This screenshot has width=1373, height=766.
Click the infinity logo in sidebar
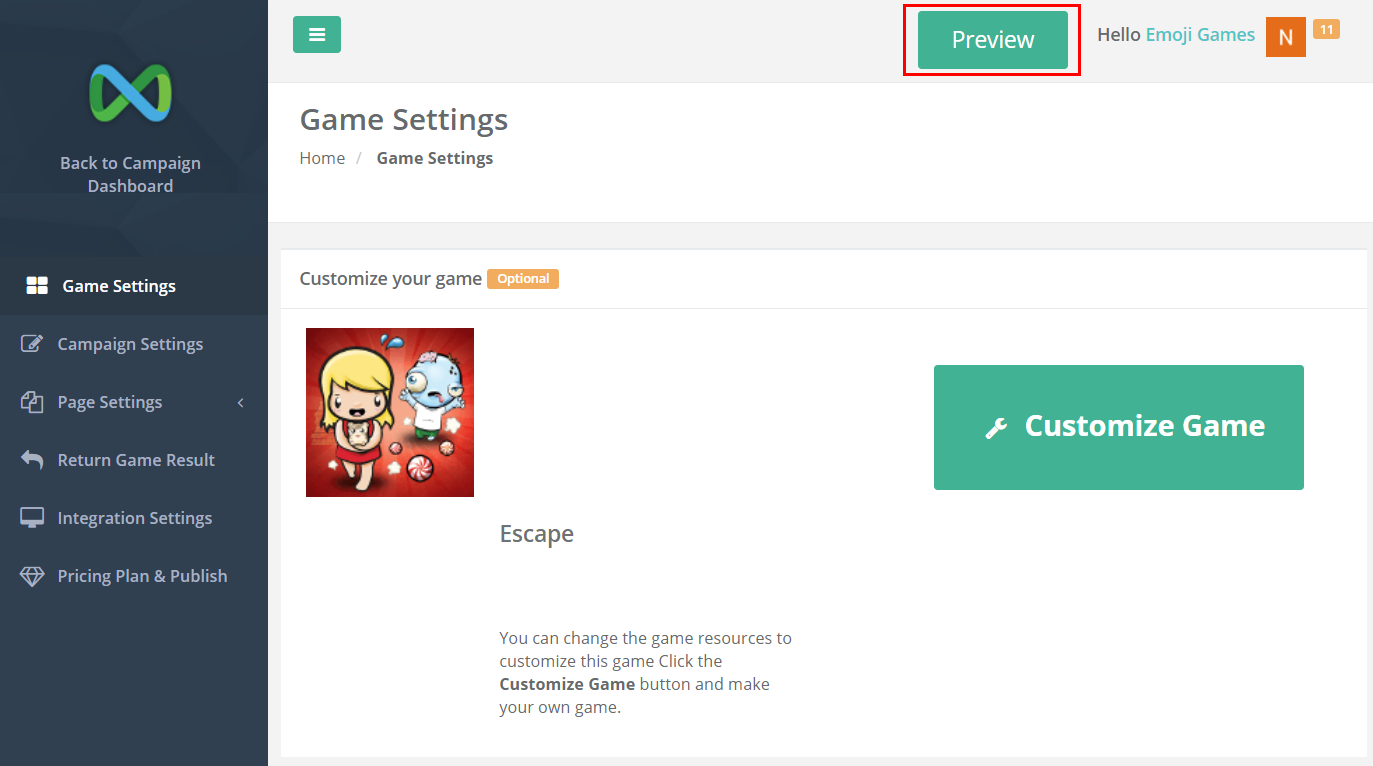point(130,93)
